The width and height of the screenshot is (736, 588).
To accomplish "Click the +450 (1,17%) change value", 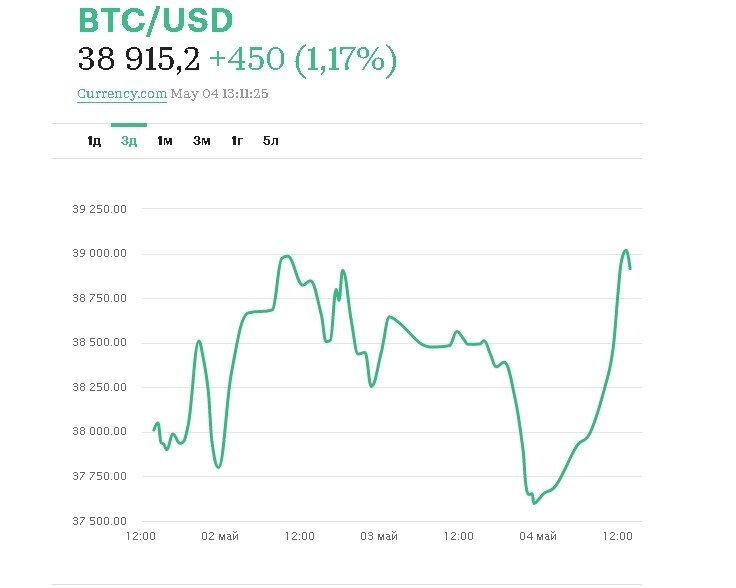I will coord(303,60).
